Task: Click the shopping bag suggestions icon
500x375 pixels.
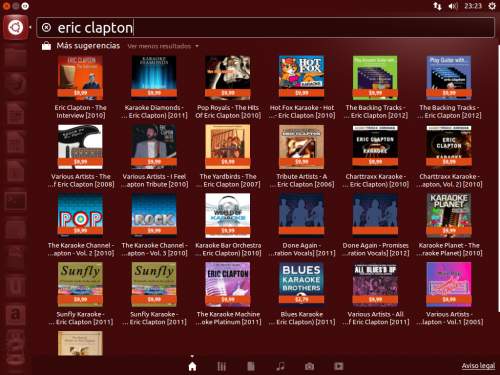Action: click(46, 46)
